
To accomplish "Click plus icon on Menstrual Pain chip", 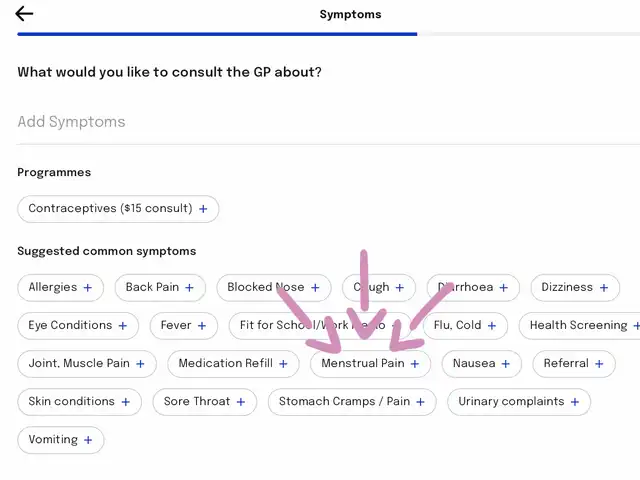I will click(415, 364).
